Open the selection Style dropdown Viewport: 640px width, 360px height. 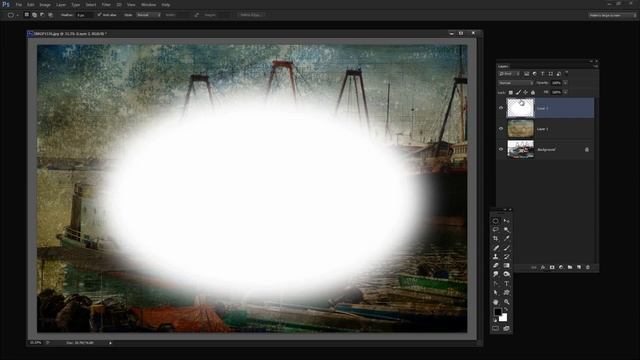[148, 15]
